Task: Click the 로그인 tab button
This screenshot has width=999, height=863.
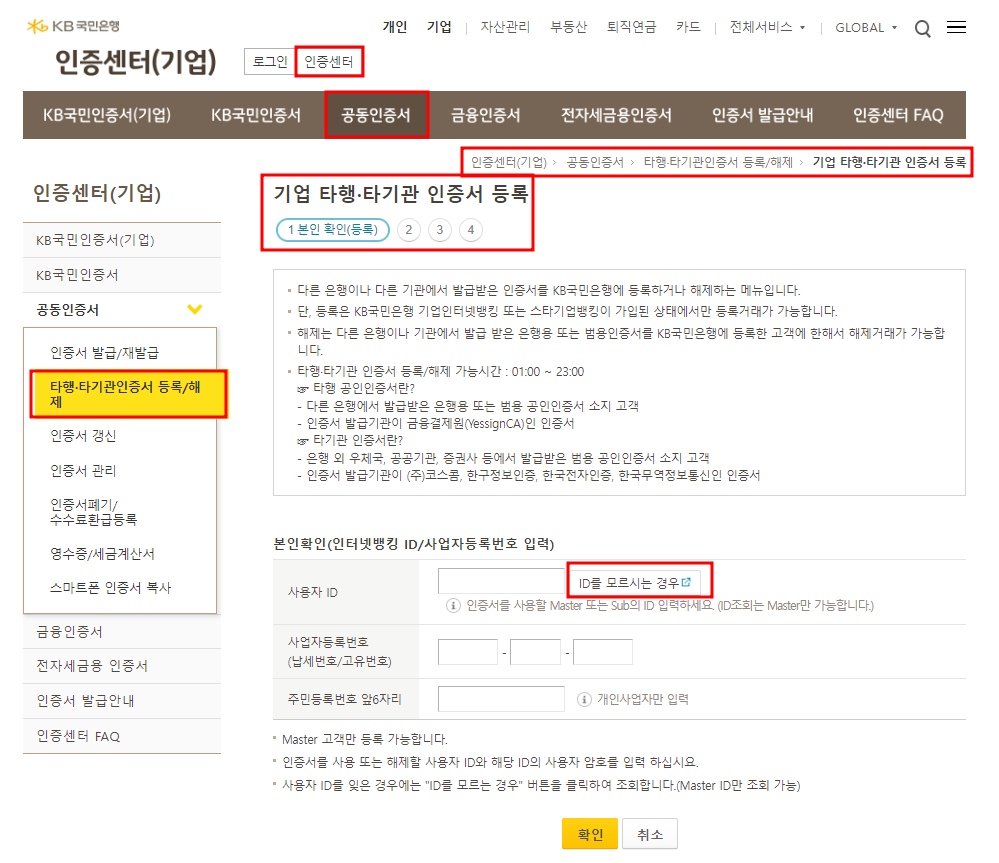Action: click(270, 62)
